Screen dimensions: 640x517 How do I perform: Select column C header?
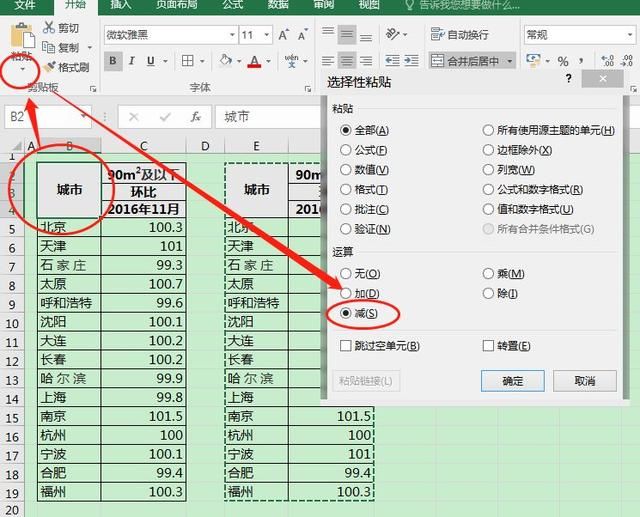[x=144, y=146]
